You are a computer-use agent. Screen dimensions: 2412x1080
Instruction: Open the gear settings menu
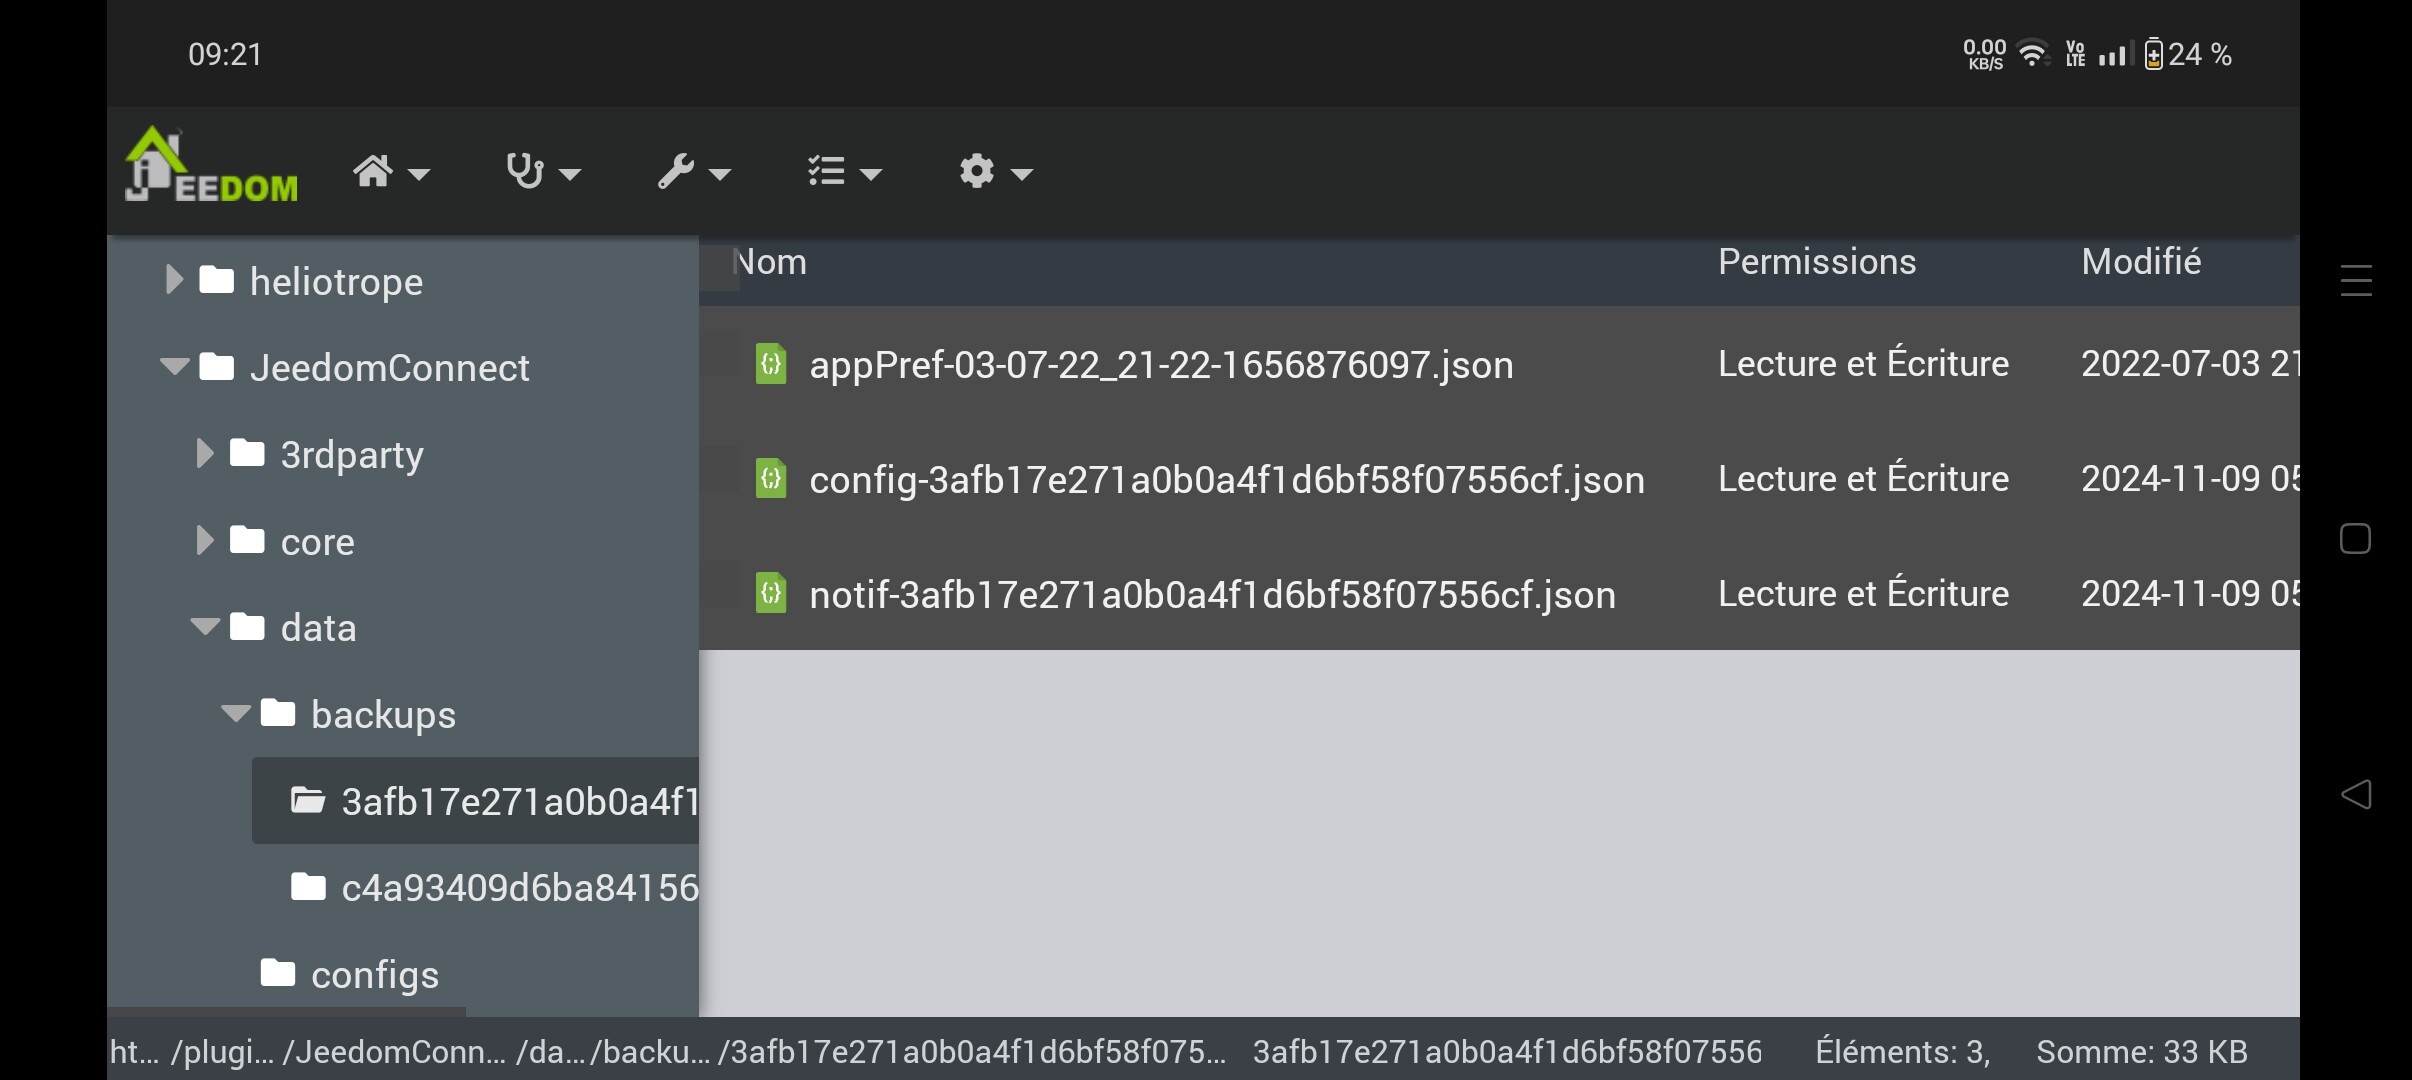(994, 172)
